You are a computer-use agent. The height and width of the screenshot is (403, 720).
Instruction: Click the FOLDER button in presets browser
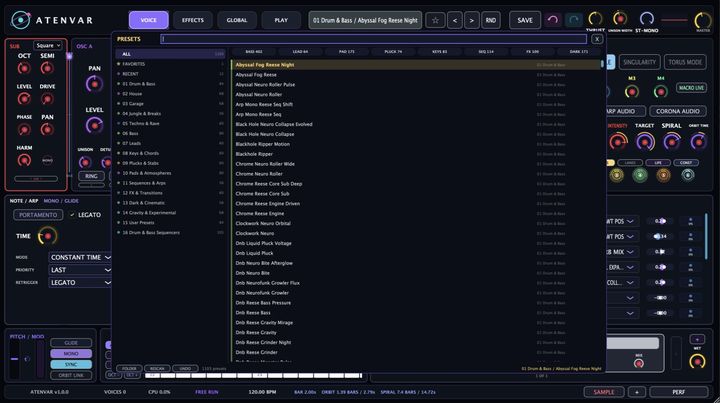click(x=129, y=369)
